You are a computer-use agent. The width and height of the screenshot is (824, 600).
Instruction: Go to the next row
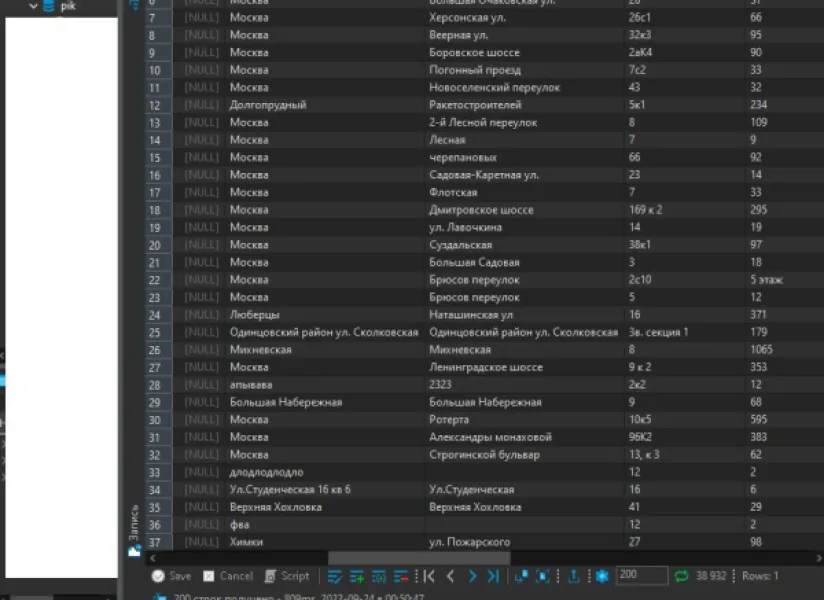[x=472, y=576]
